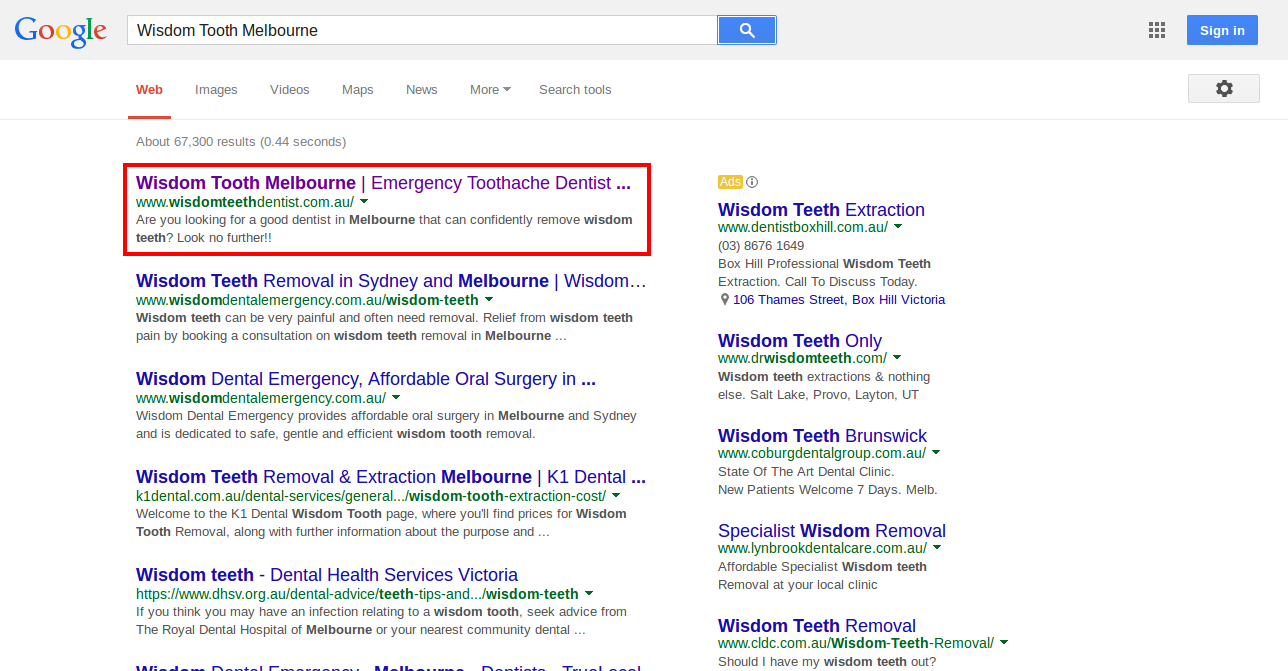Click the yellow Ads label

(730, 182)
